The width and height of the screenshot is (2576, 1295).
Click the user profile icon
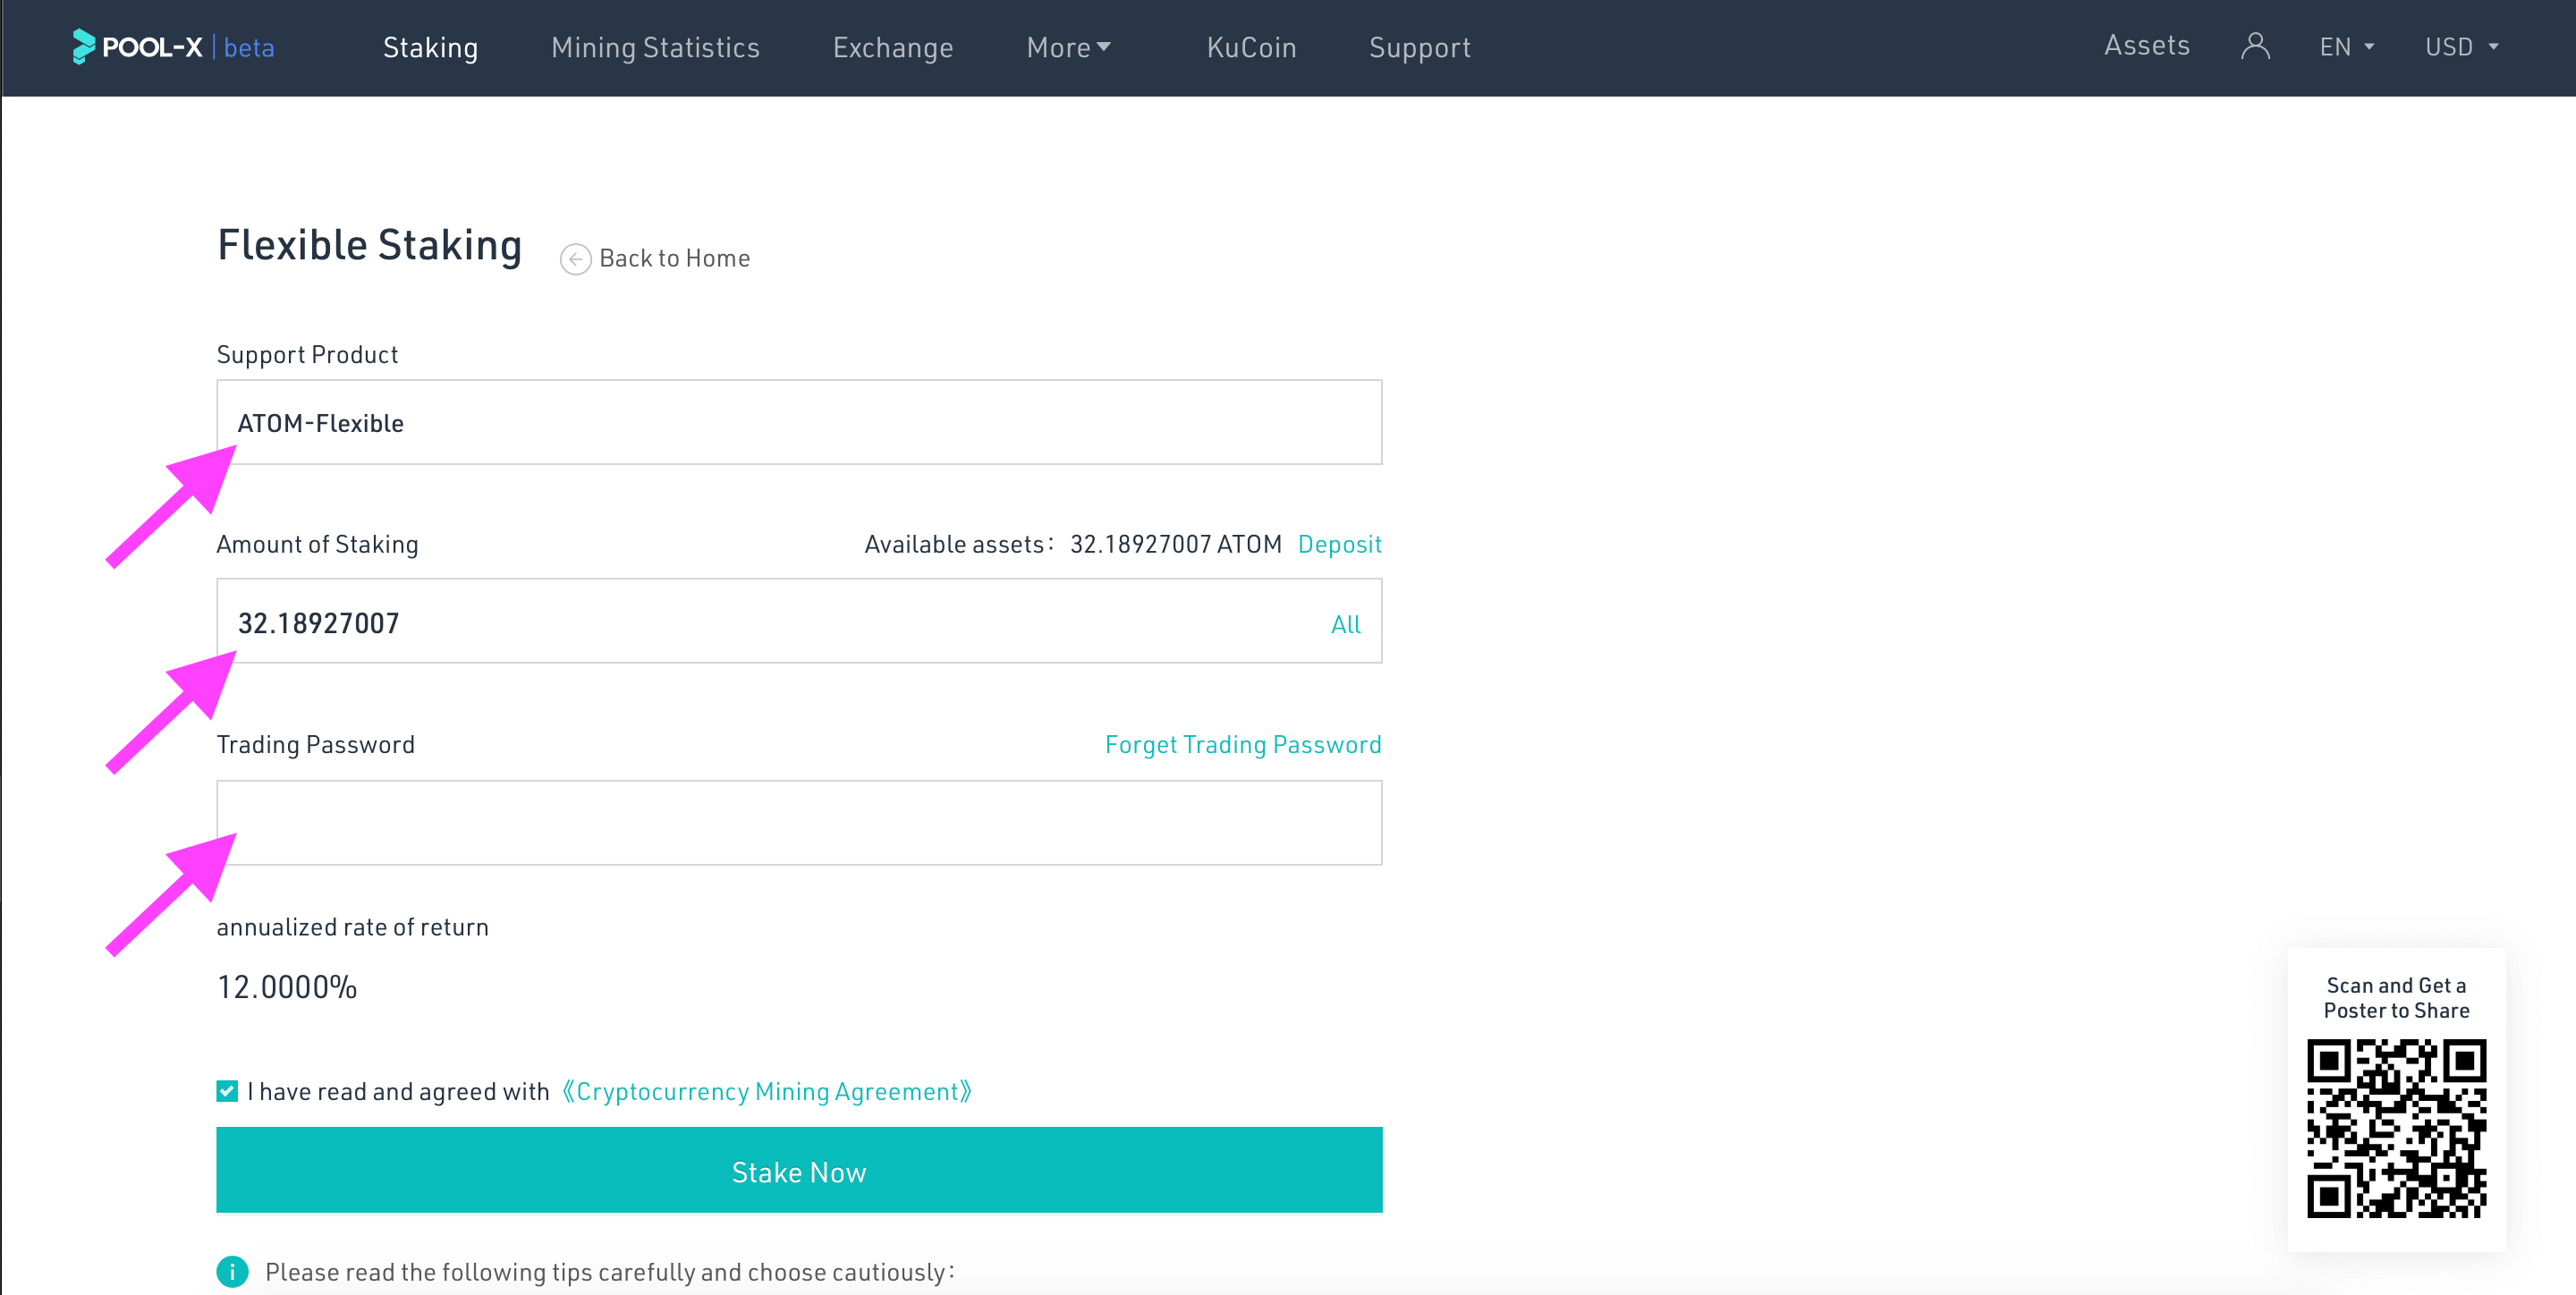2252,47
